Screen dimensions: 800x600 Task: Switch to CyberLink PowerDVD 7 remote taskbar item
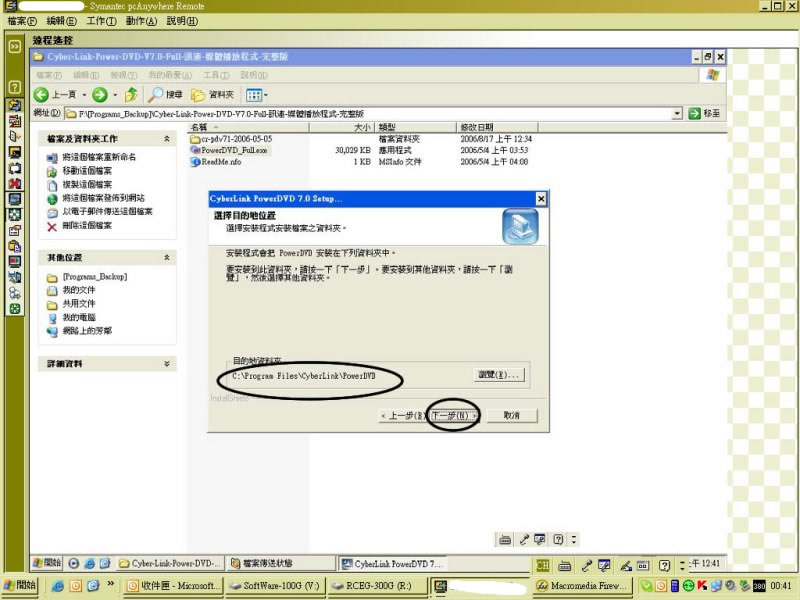(x=392, y=563)
